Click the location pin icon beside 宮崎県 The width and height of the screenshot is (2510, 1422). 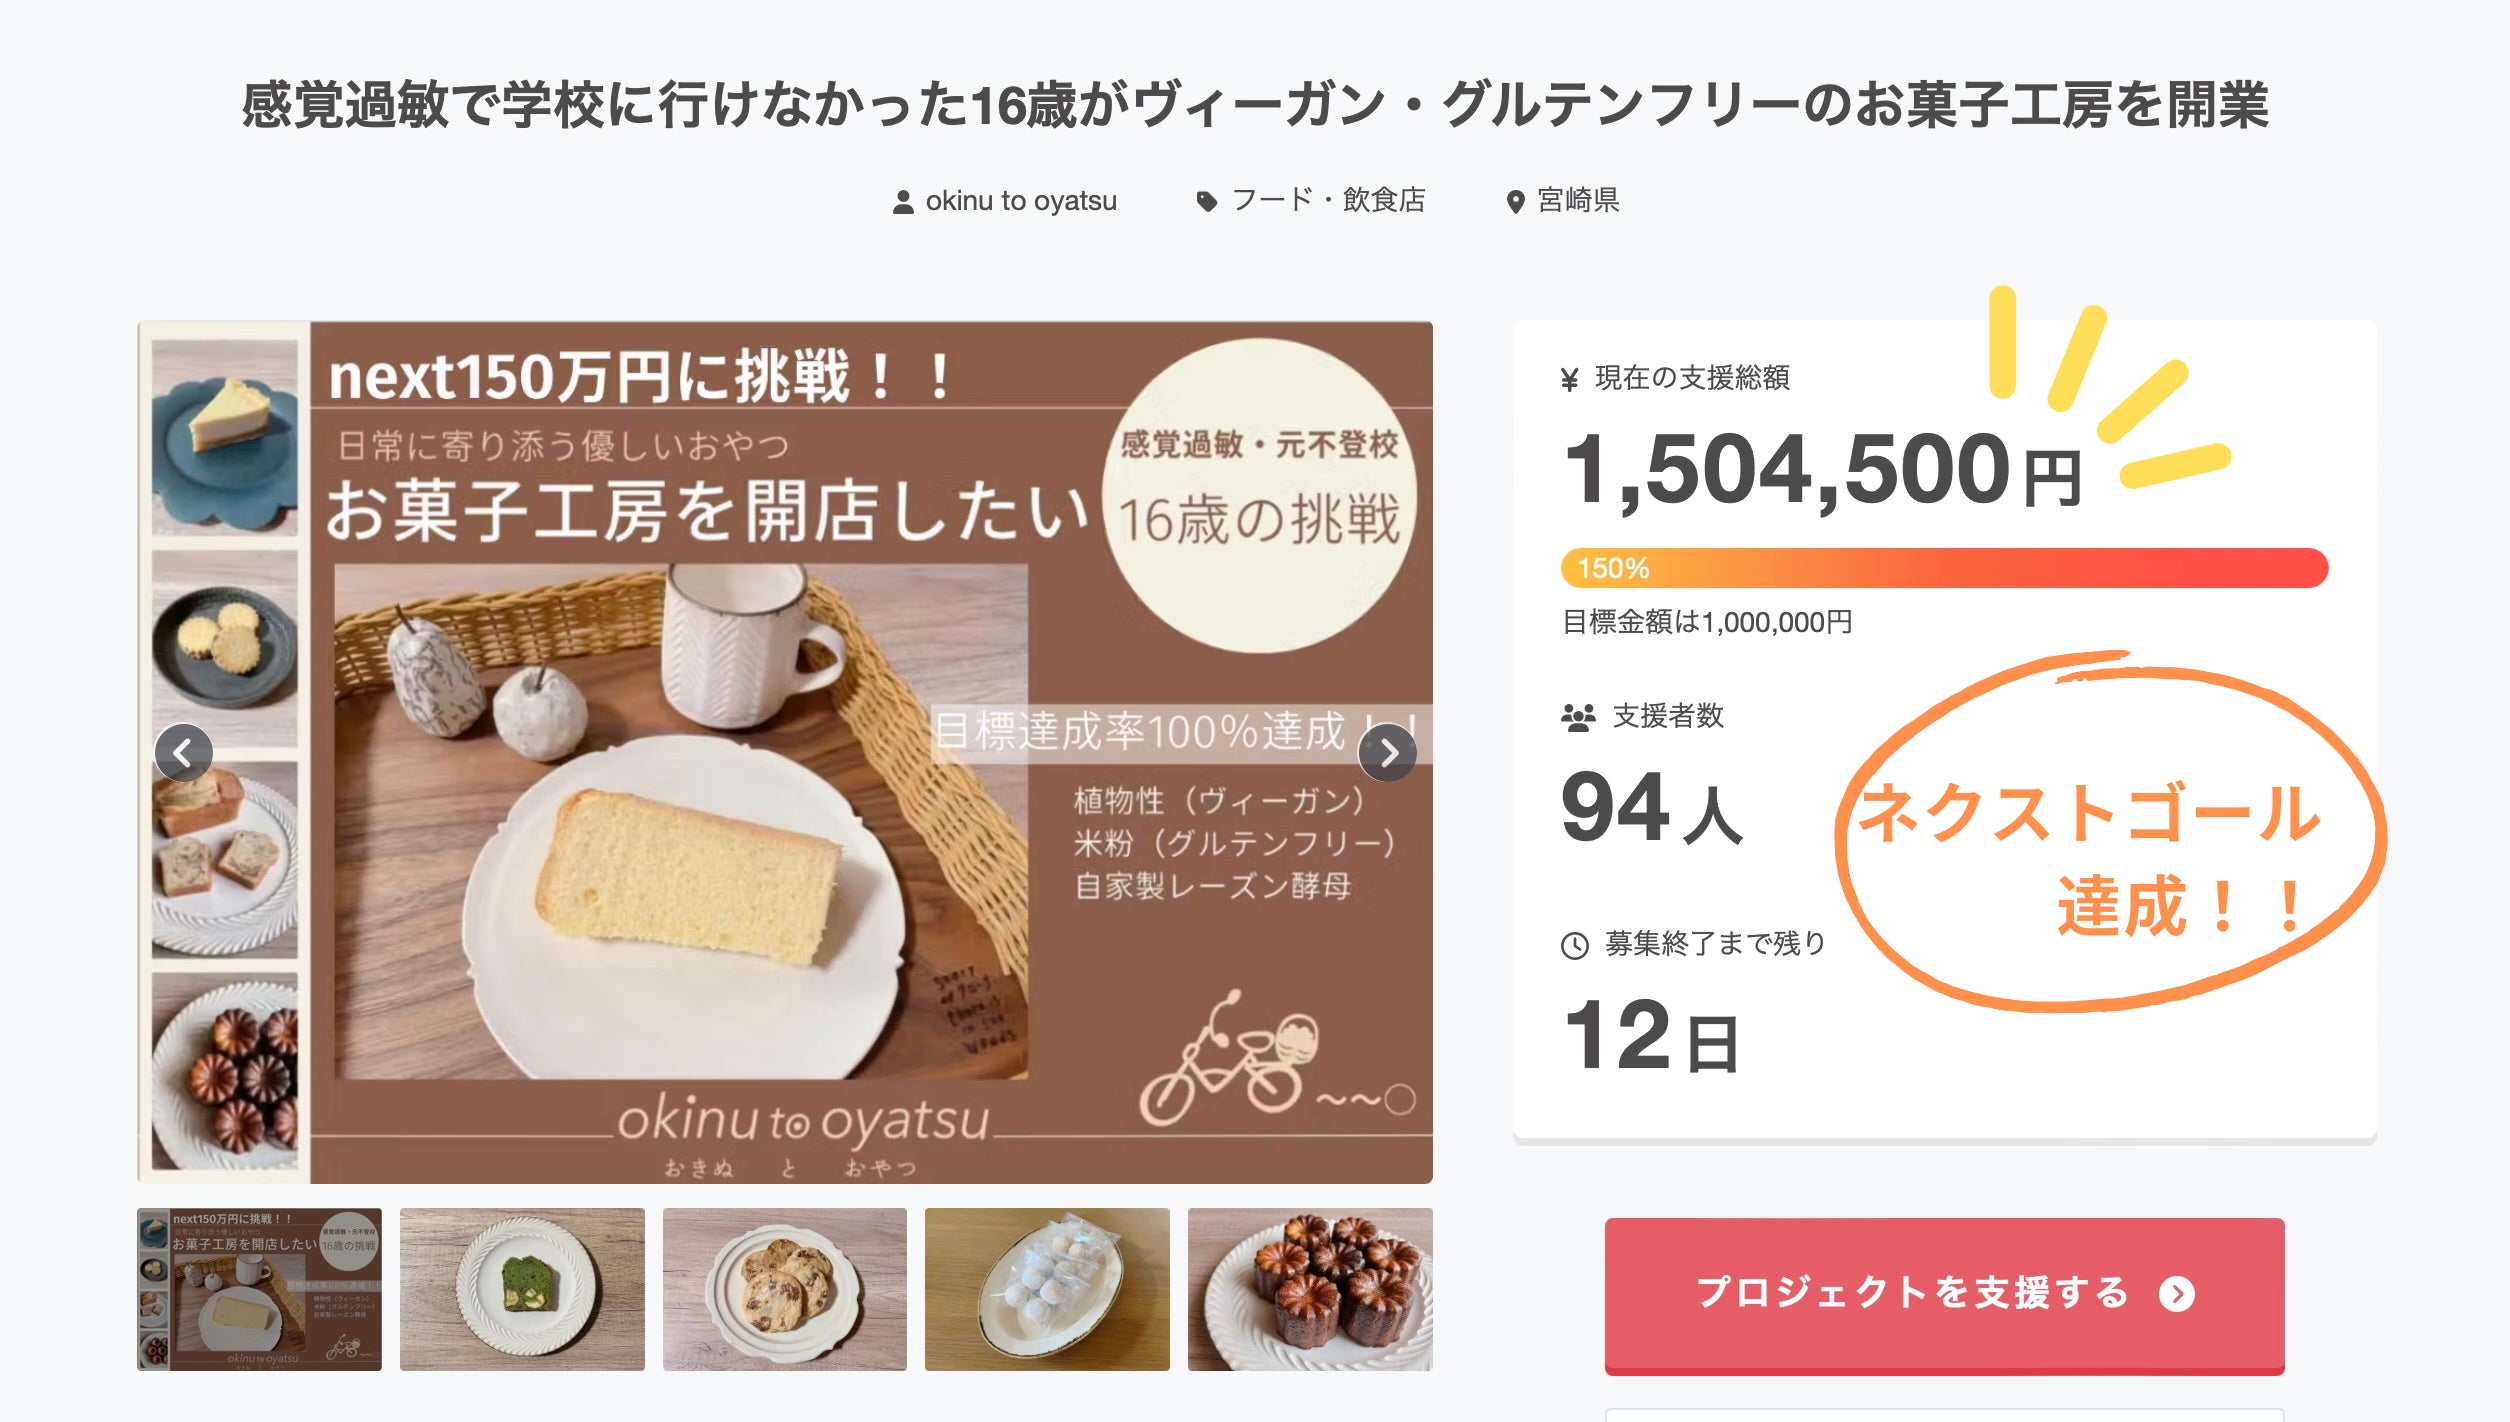point(1515,202)
